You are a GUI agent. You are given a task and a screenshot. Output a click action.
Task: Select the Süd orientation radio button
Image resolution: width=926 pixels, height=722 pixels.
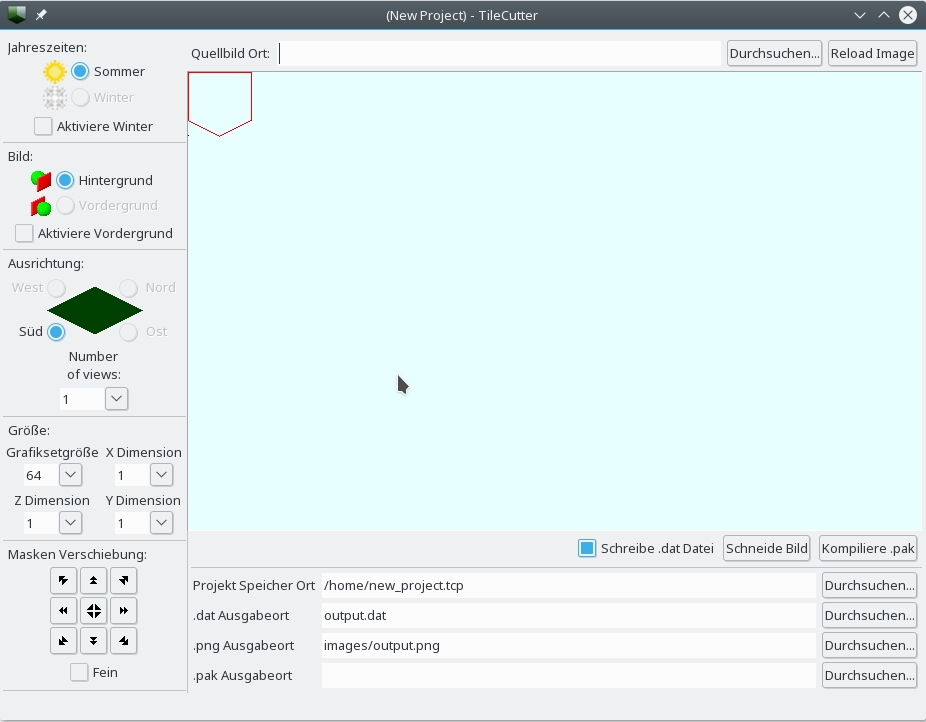(x=57, y=331)
